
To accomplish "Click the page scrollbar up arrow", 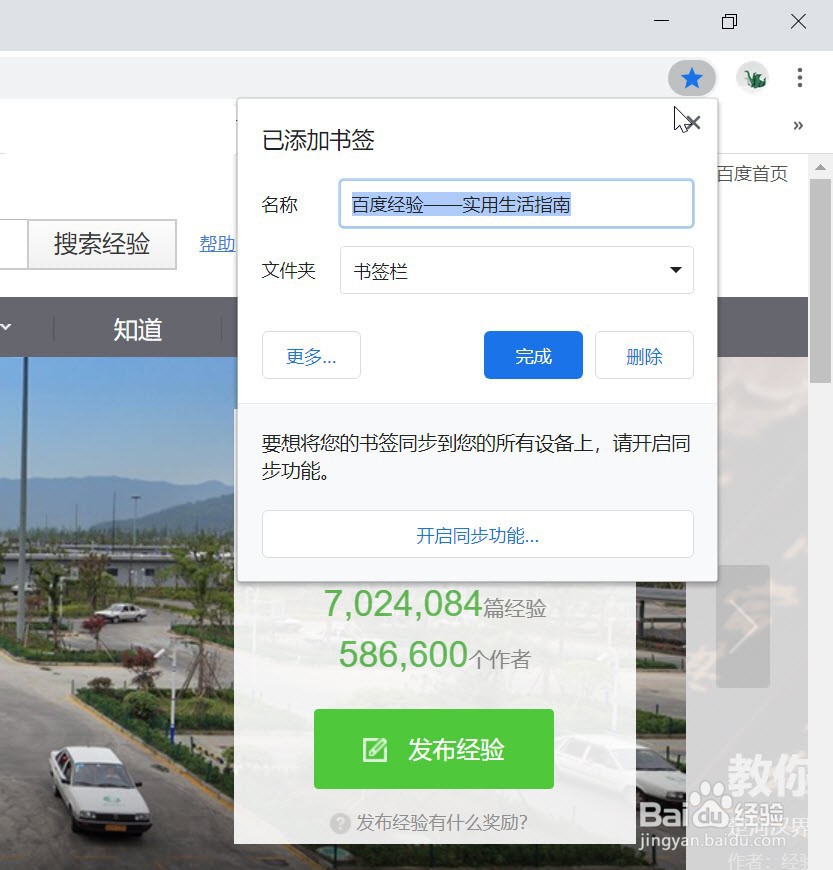I will point(820,167).
